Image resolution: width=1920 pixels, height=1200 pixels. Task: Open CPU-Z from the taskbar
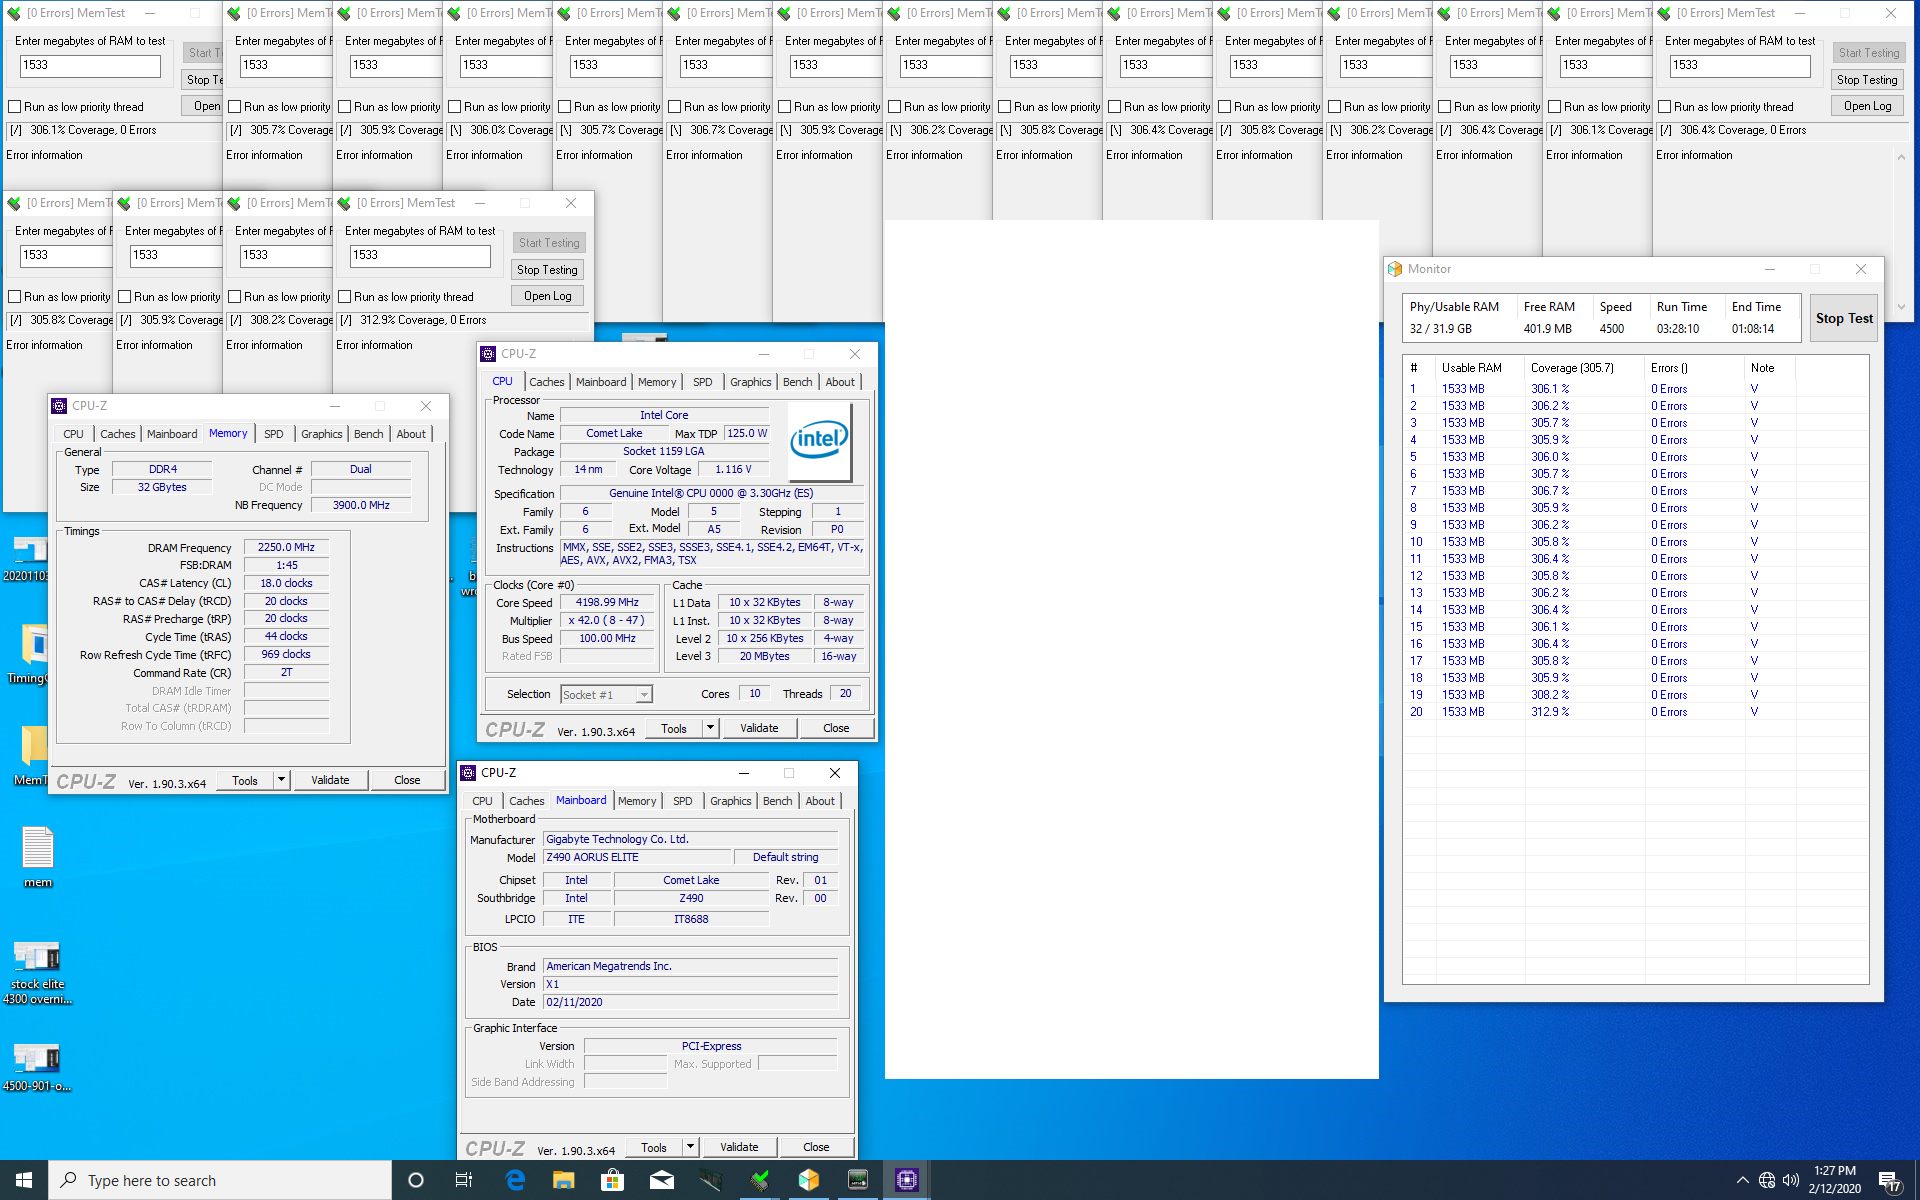coord(906,1180)
